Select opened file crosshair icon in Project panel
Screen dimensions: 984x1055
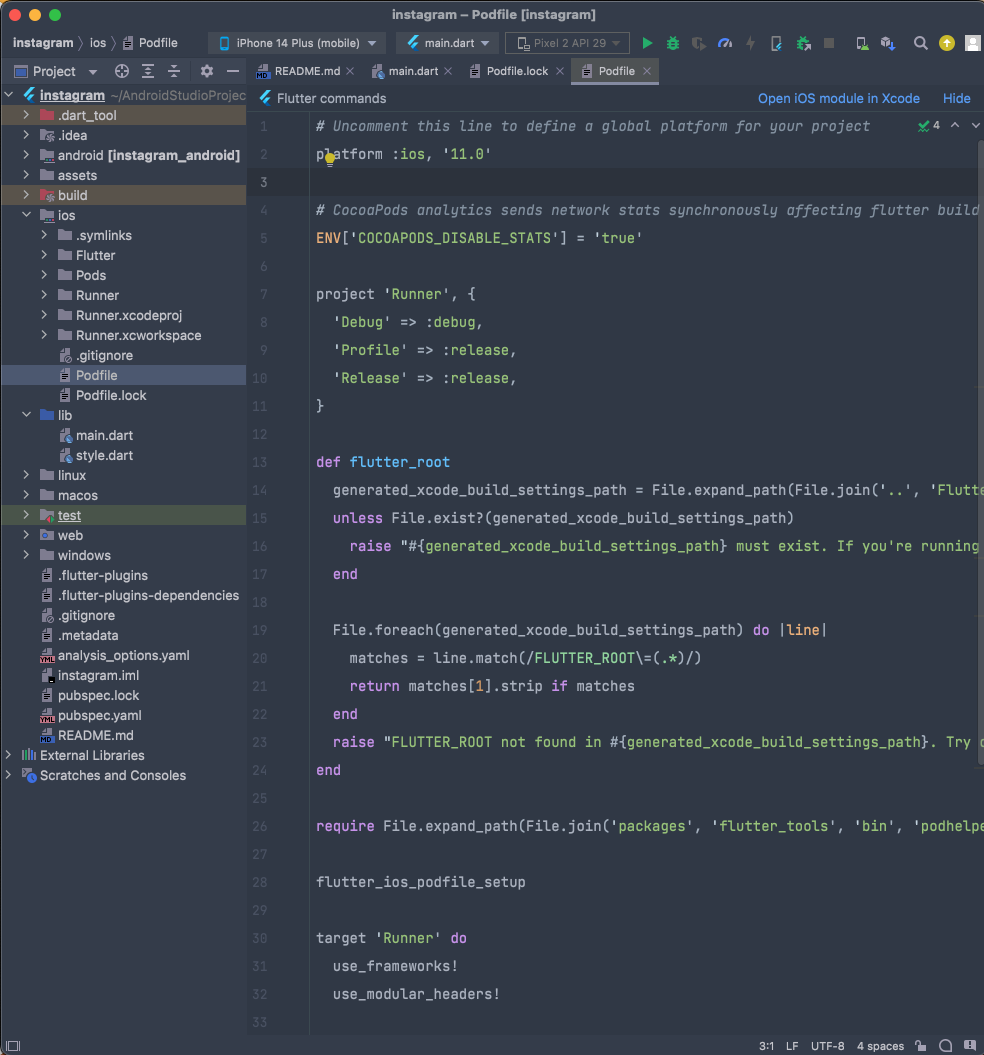(x=122, y=71)
